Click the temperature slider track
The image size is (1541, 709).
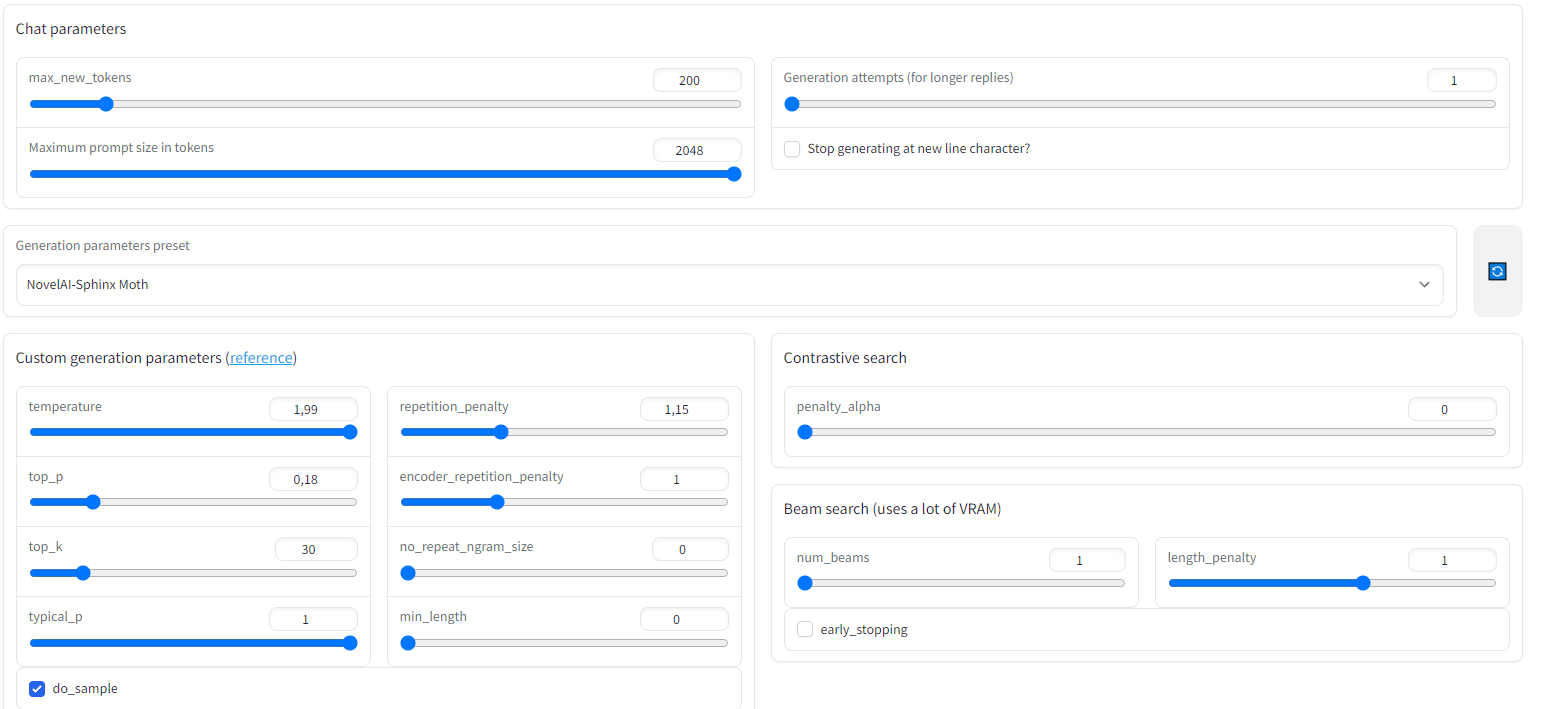(x=190, y=432)
